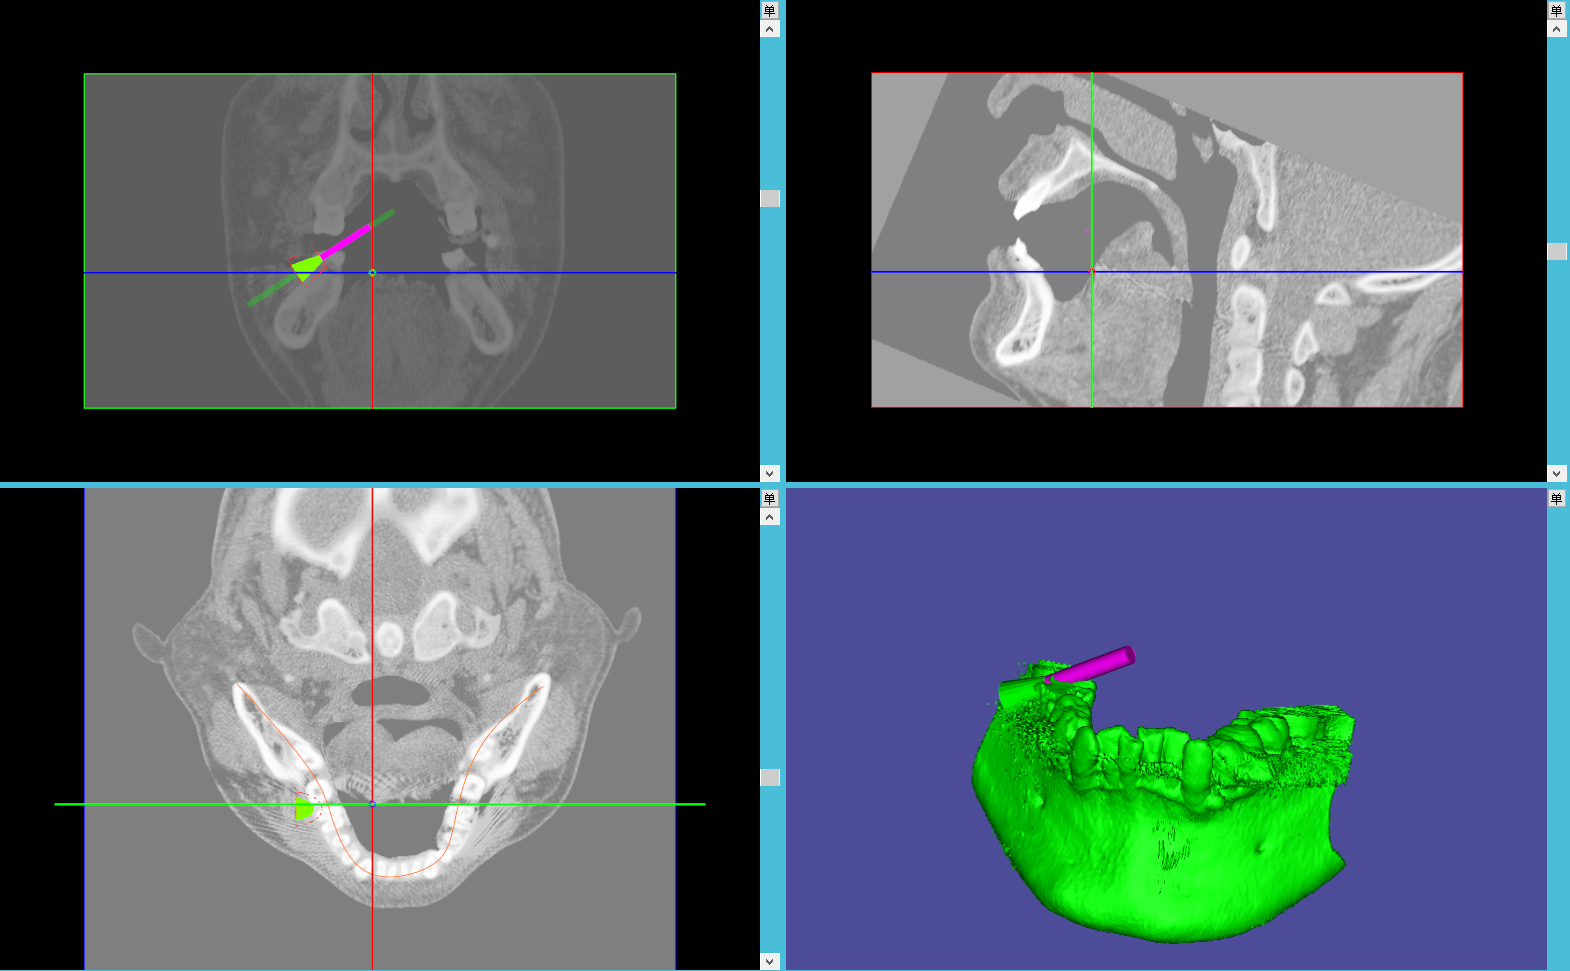Click the axial view scrollbar up arrow

coord(769,517)
